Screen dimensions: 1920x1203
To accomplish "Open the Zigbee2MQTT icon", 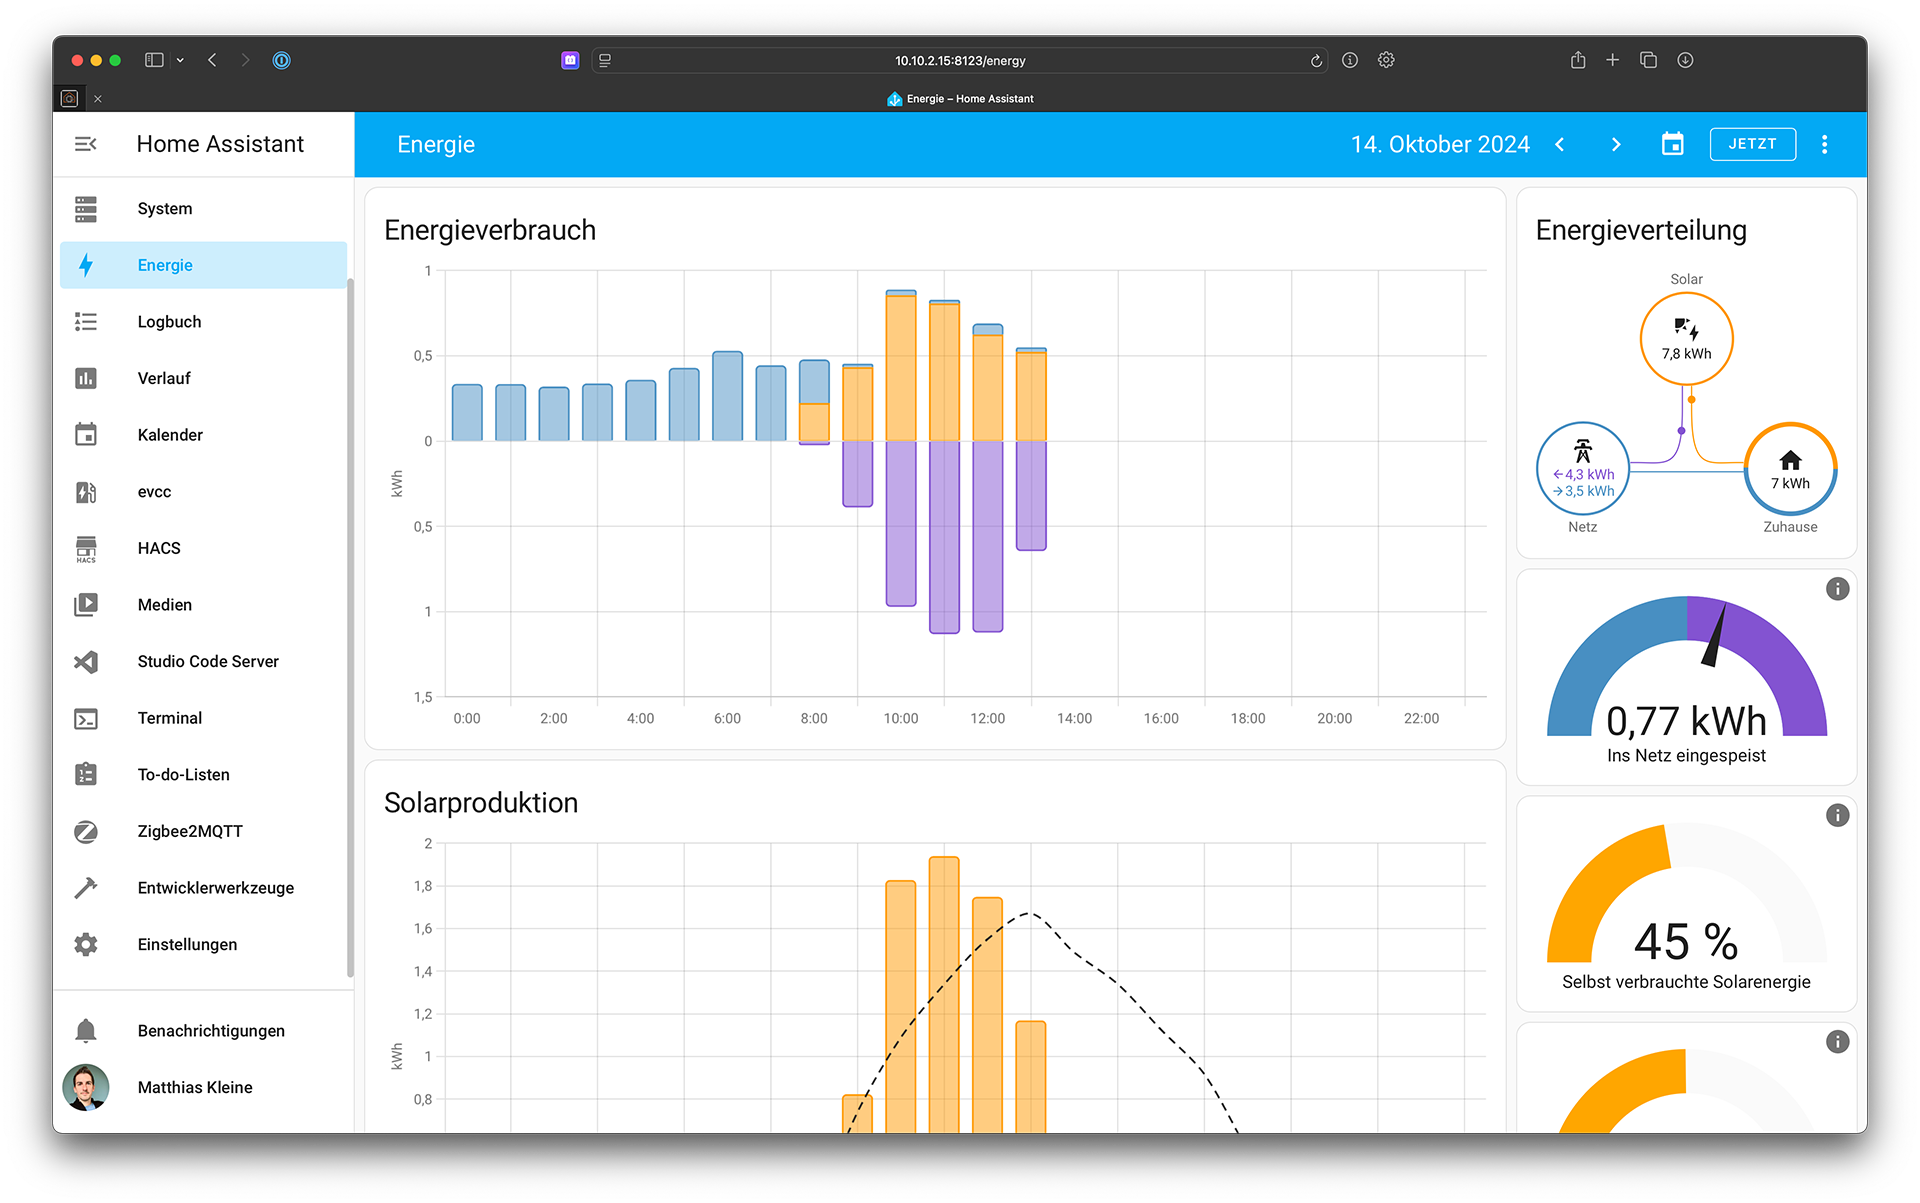I will (86, 831).
